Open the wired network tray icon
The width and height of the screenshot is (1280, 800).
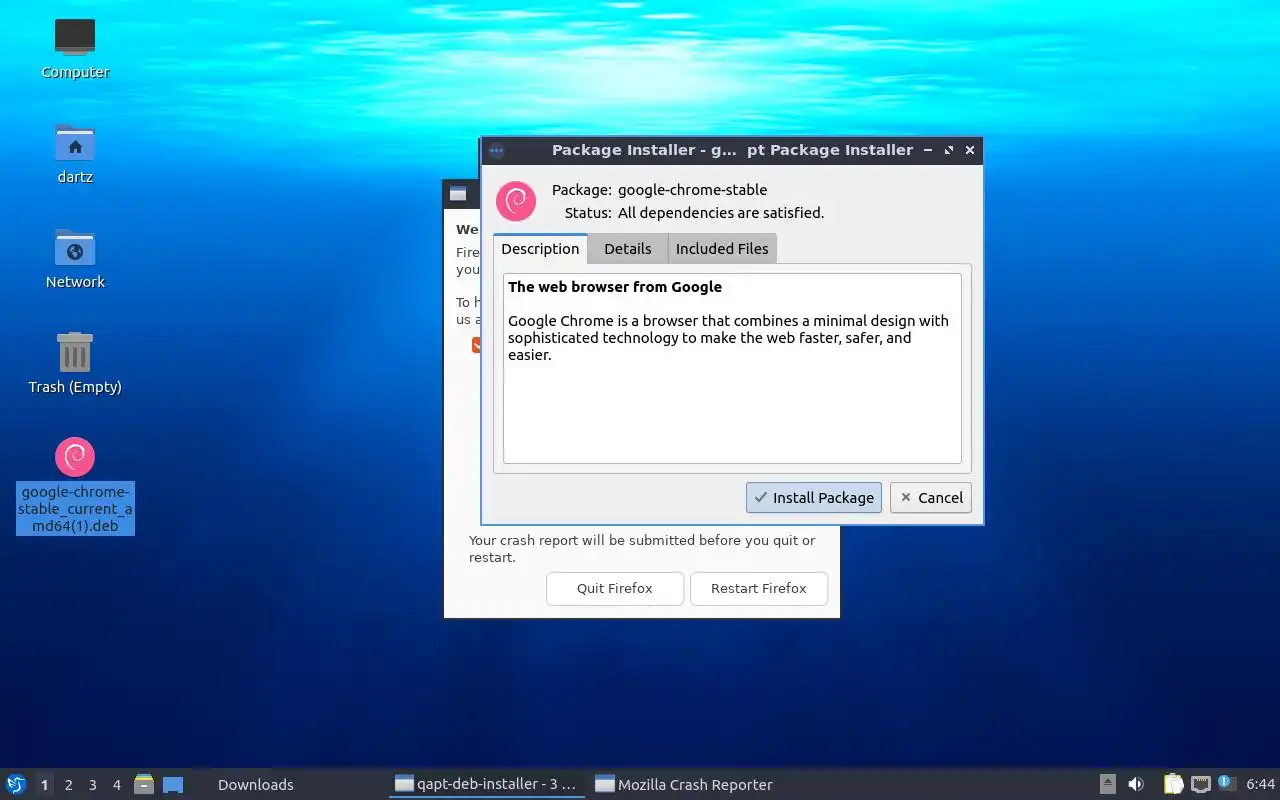(x=1201, y=784)
